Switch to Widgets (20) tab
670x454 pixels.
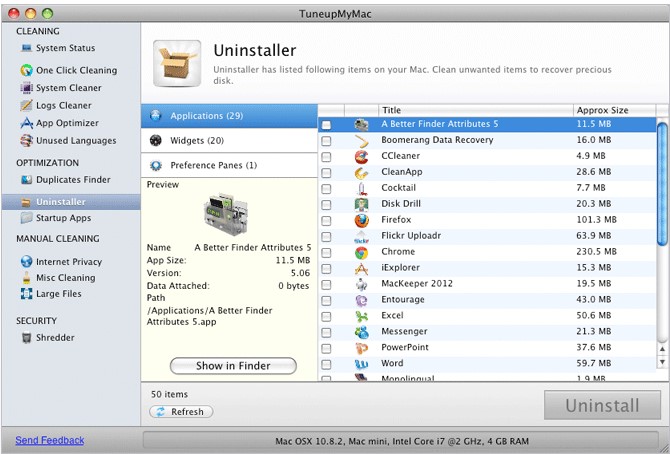coord(229,141)
